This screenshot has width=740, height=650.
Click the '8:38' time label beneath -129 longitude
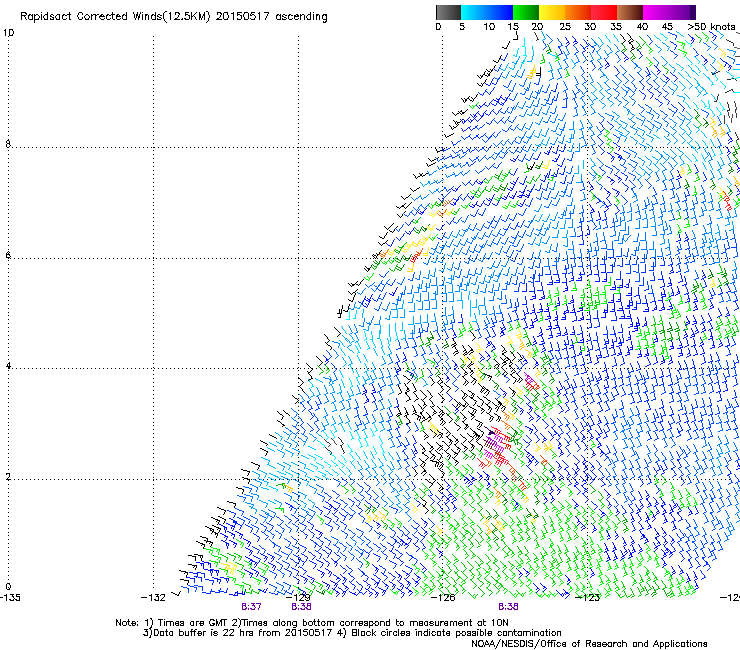(301, 607)
